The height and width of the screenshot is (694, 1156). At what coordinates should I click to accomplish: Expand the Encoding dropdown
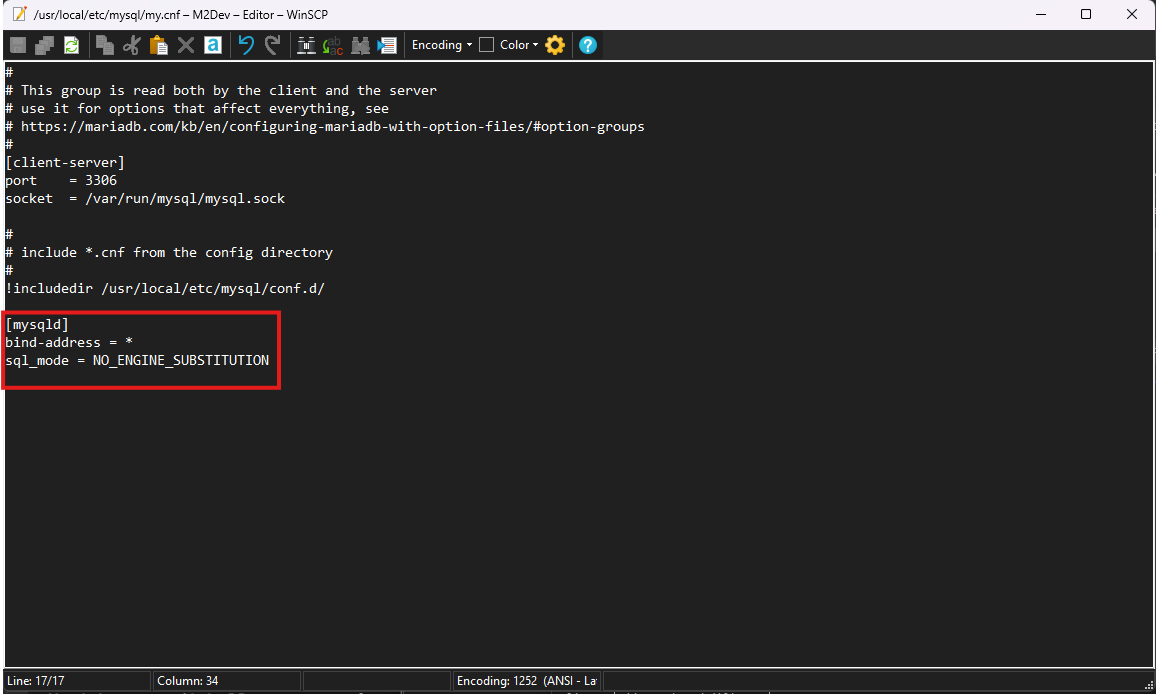442,45
